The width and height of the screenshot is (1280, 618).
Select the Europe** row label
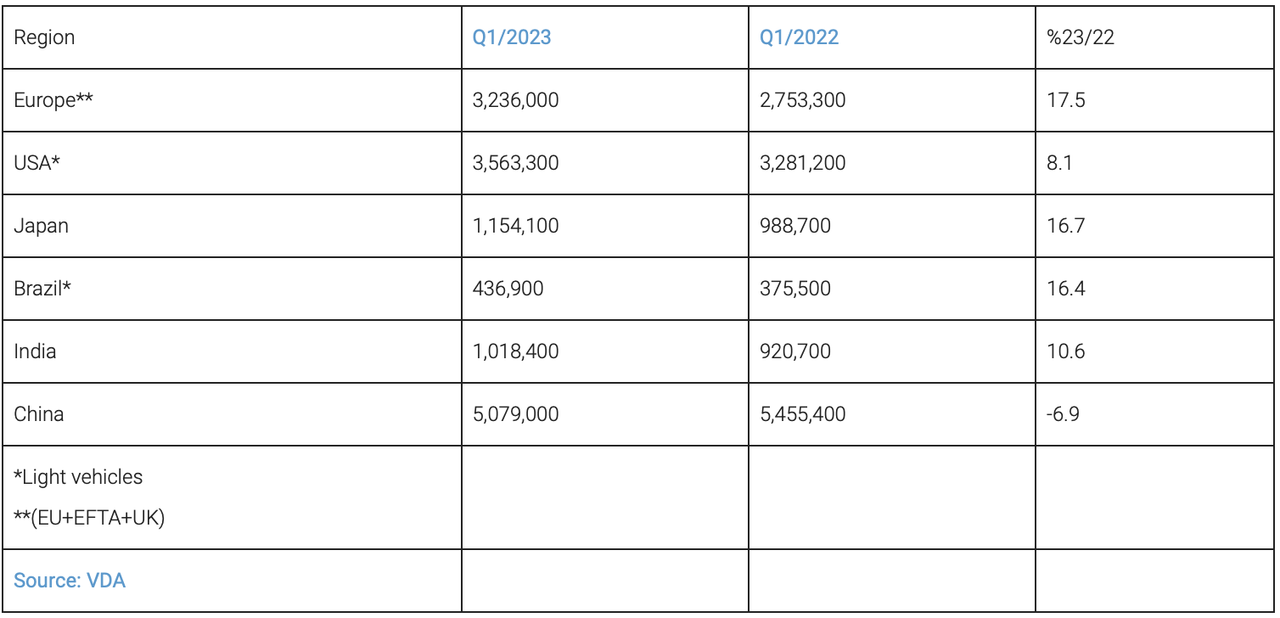(x=54, y=100)
